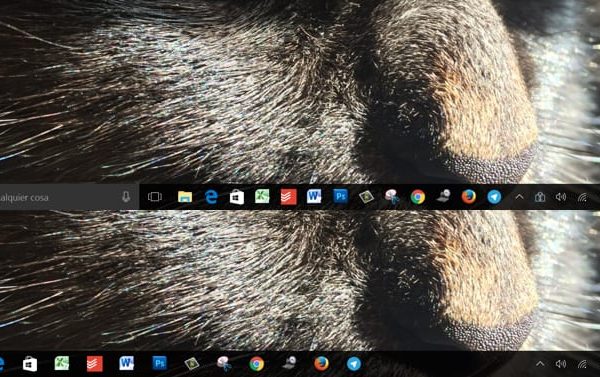Open Telegram from the upper taskbar
Viewport: 600px width, 377px height.
coord(494,197)
